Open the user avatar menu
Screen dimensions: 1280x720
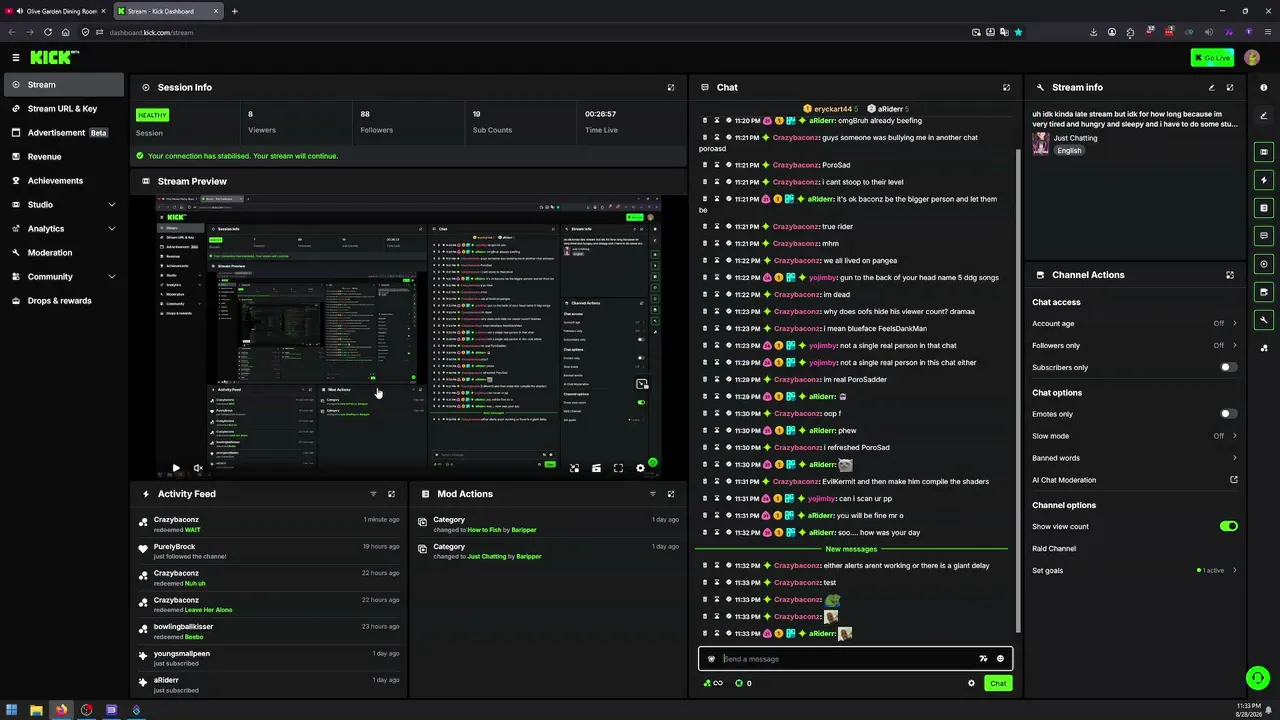click(1252, 58)
